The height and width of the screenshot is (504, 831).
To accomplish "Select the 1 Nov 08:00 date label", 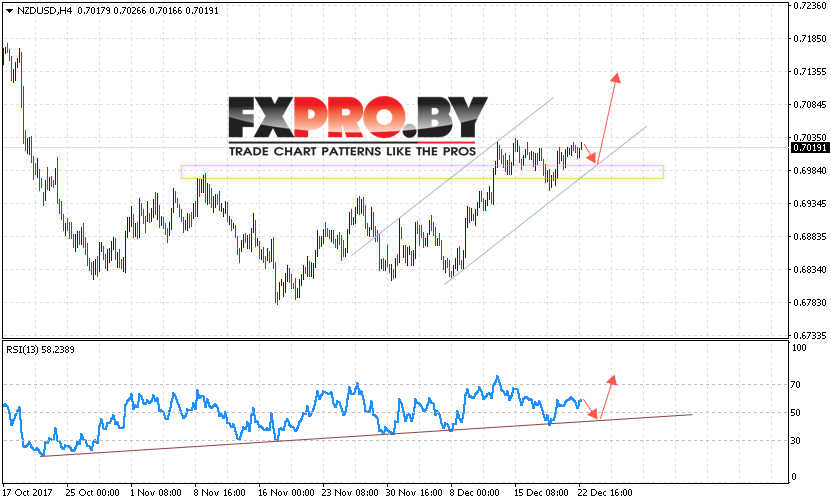I will point(156,493).
